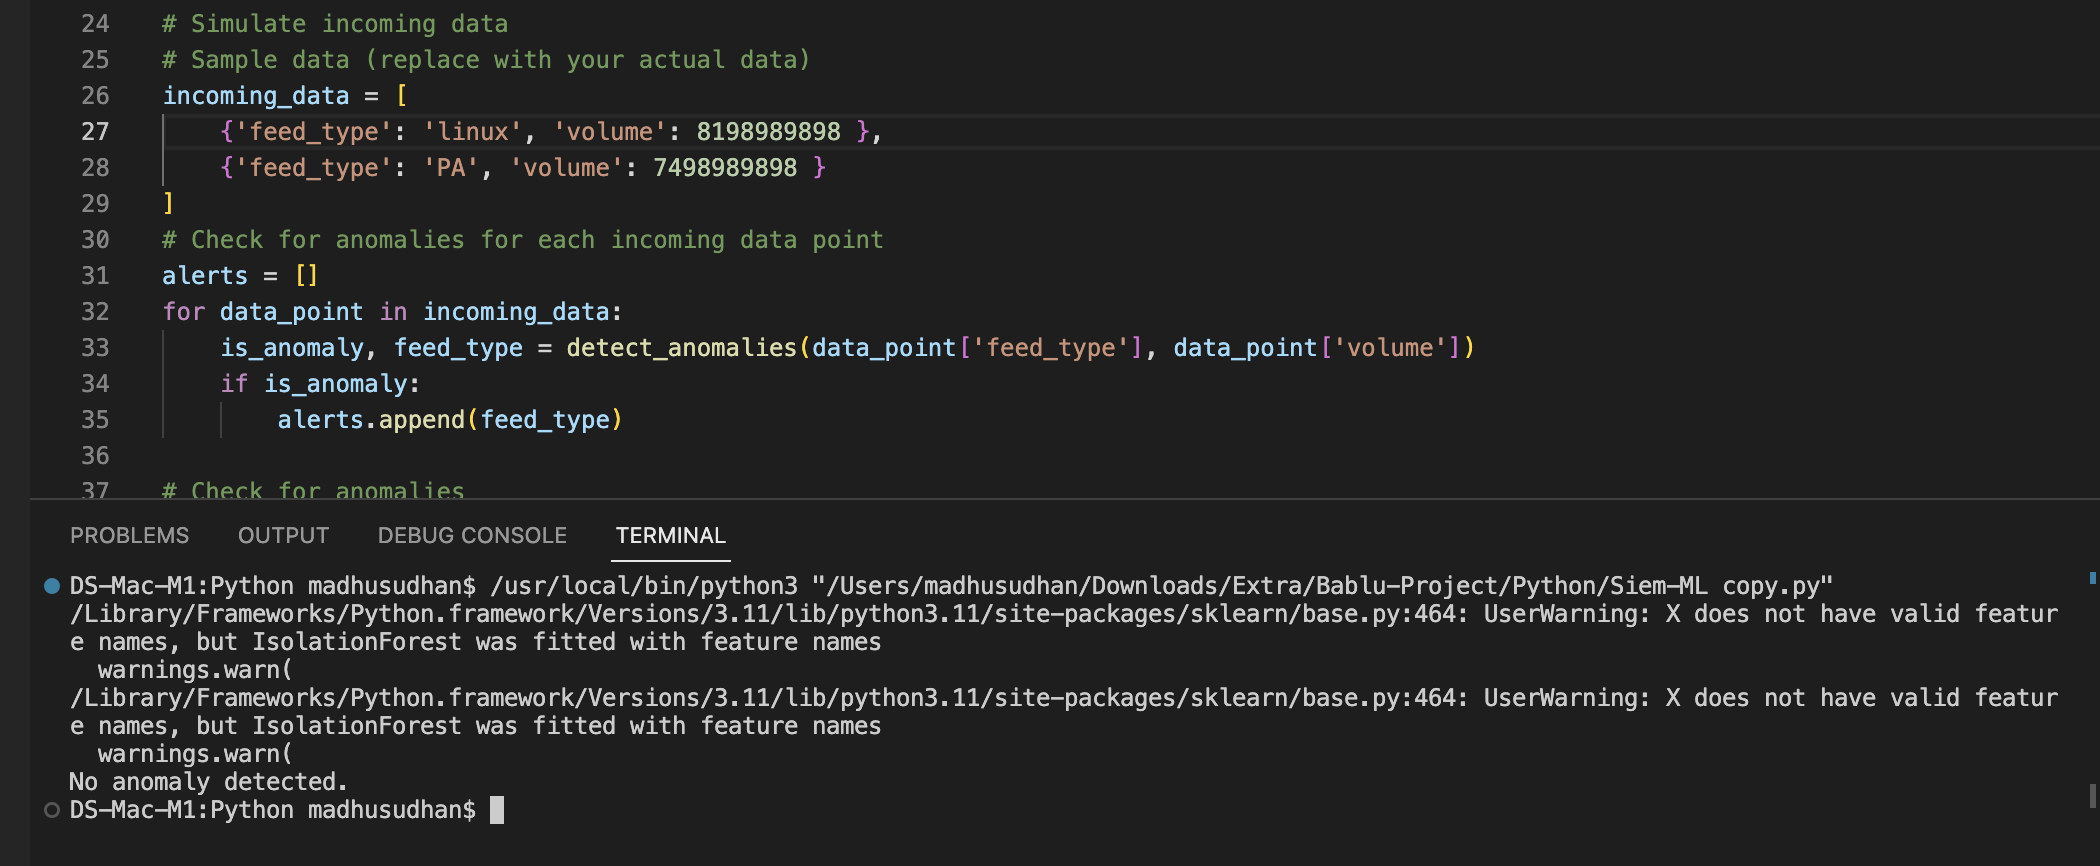
Task: Click the blue successful-command decoration dot in terminal
Action: (x=52, y=586)
